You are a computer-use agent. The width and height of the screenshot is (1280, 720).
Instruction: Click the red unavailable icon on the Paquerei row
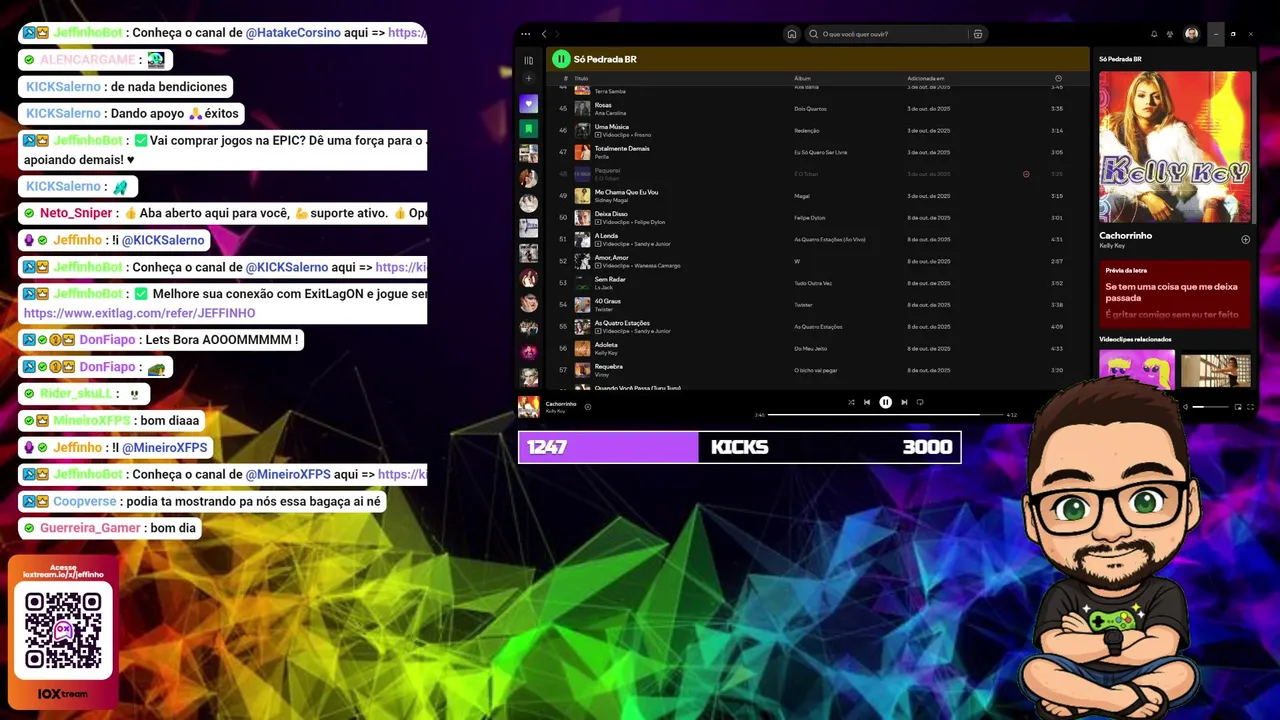1026,174
